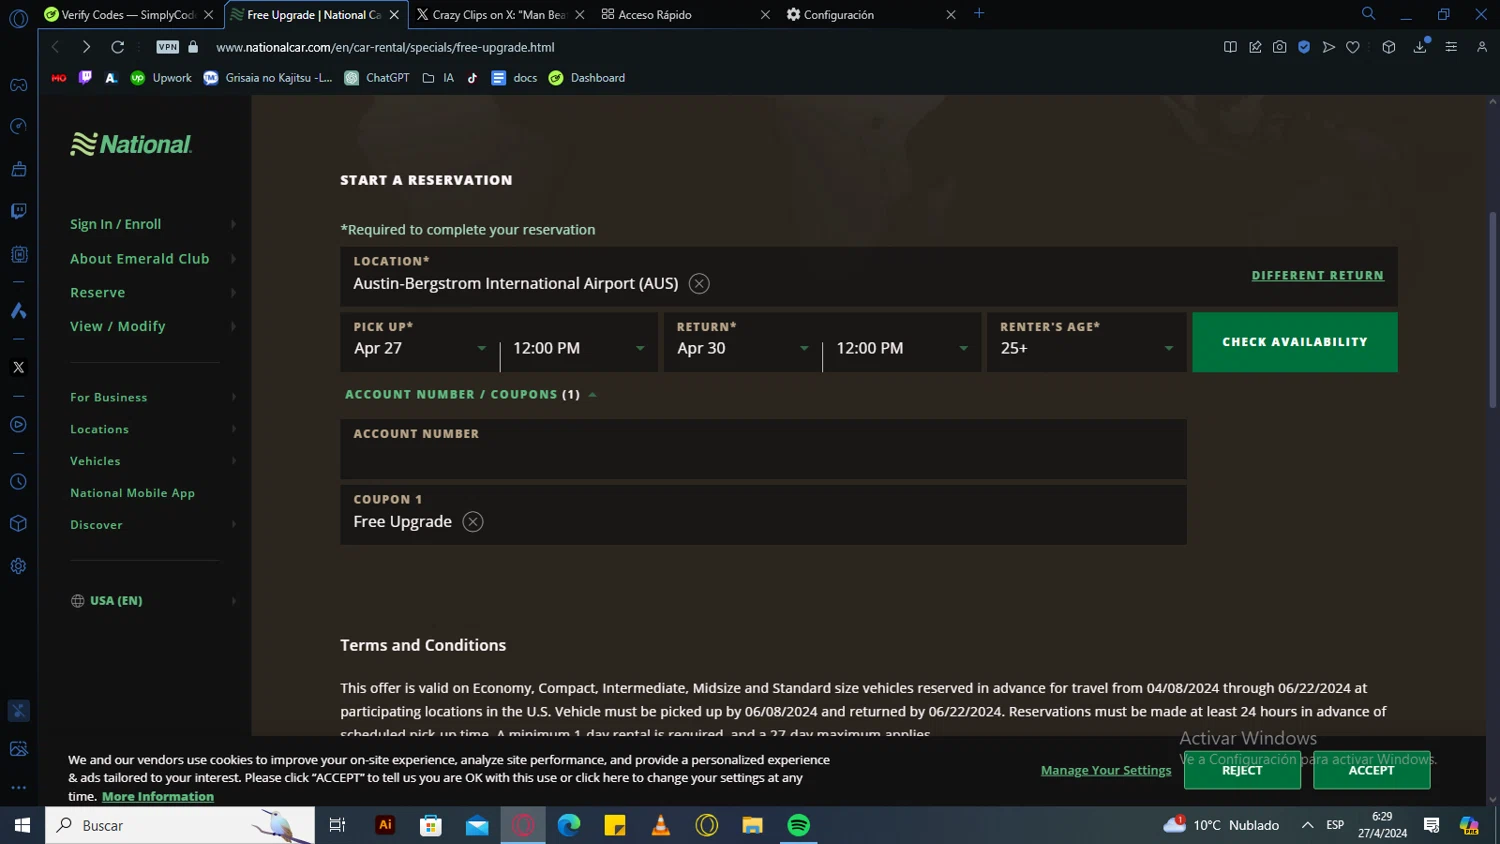The image size is (1500, 844).
Task: Open Vehicles menu item
Action: 153,461
